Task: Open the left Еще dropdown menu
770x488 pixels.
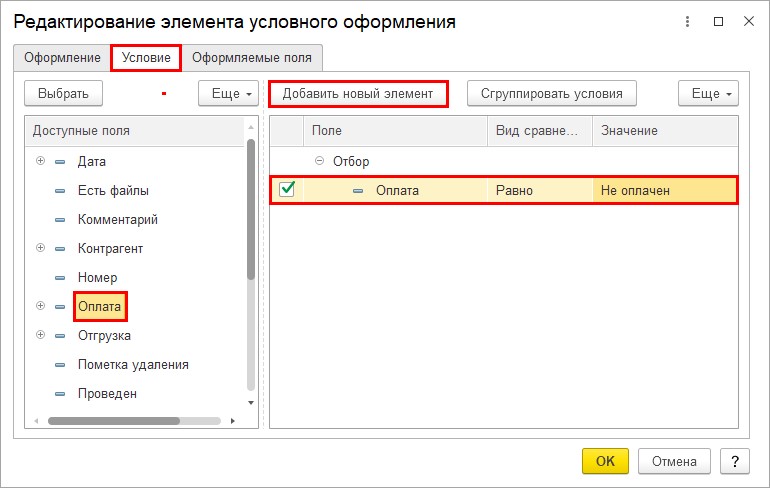Action: [x=229, y=94]
